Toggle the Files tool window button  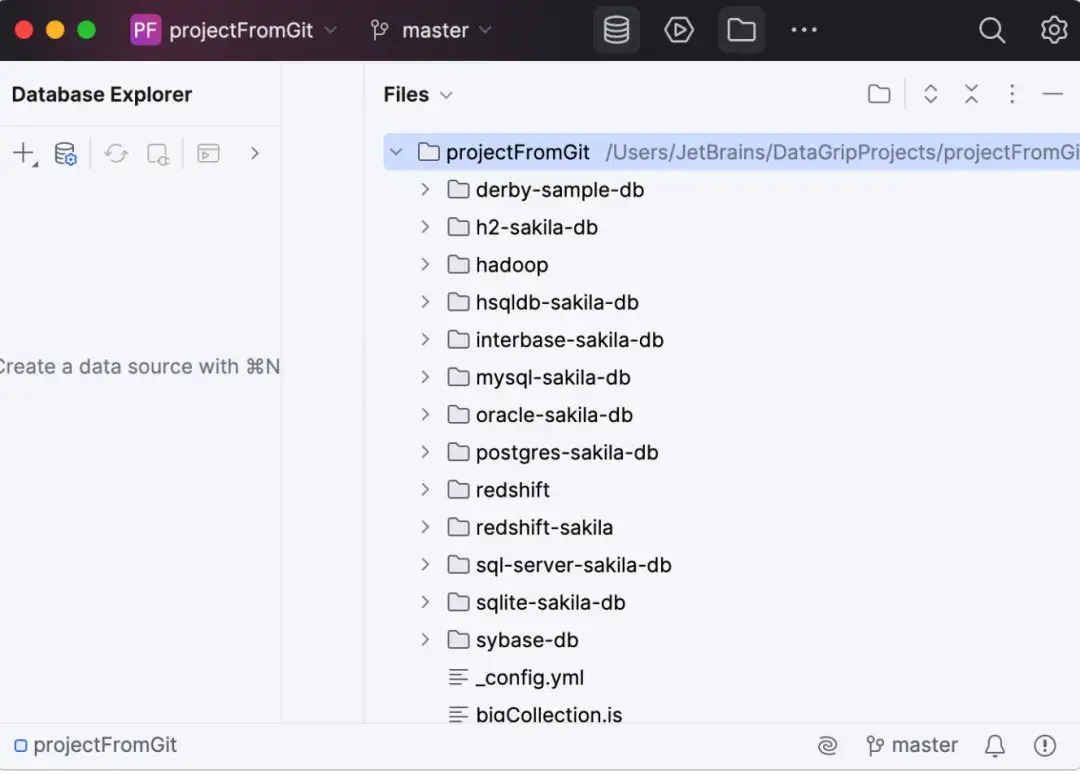tap(741, 30)
